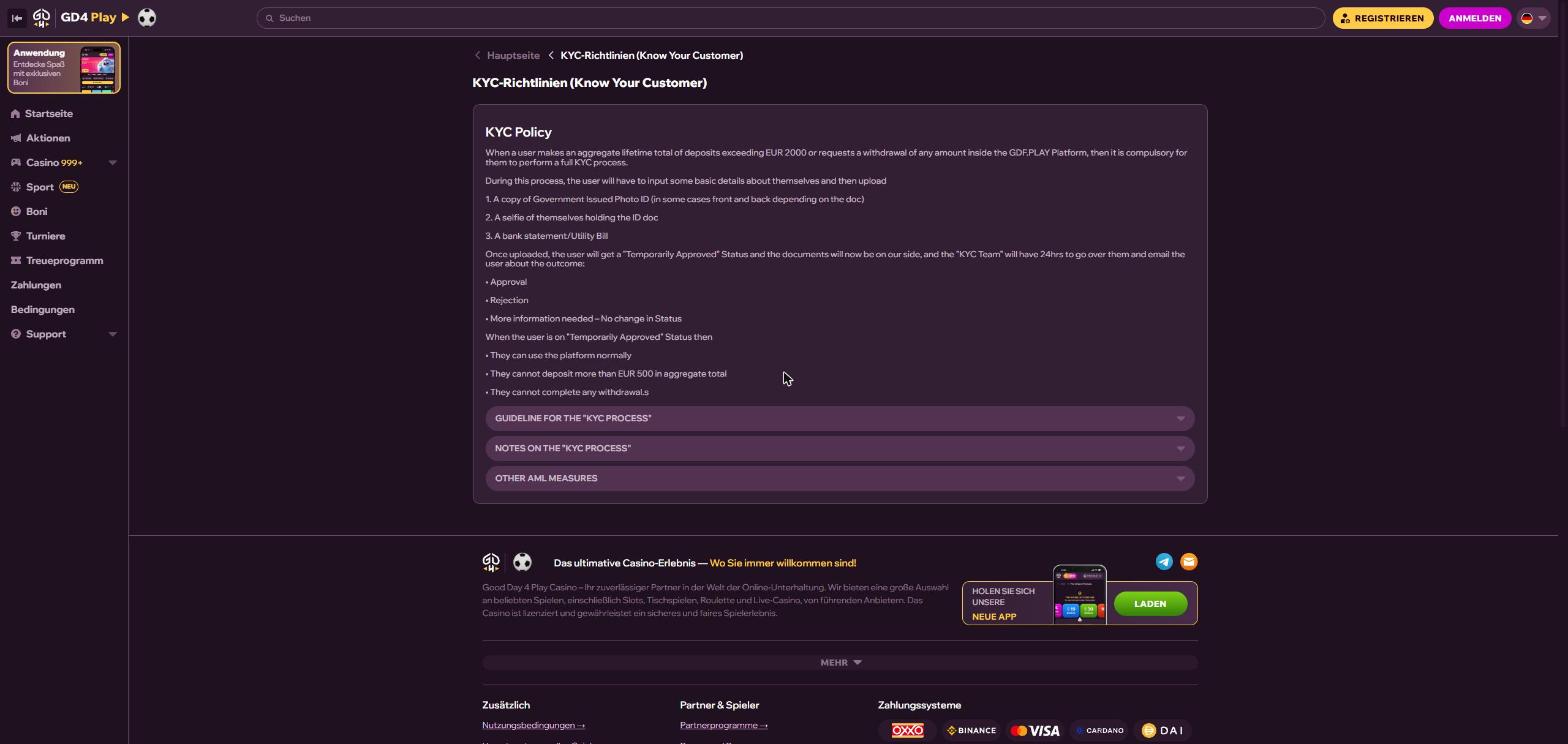Click the green LADEN button
Image resolution: width=1568 pixels, height=744 pixels.
(x=1150, y=604)
